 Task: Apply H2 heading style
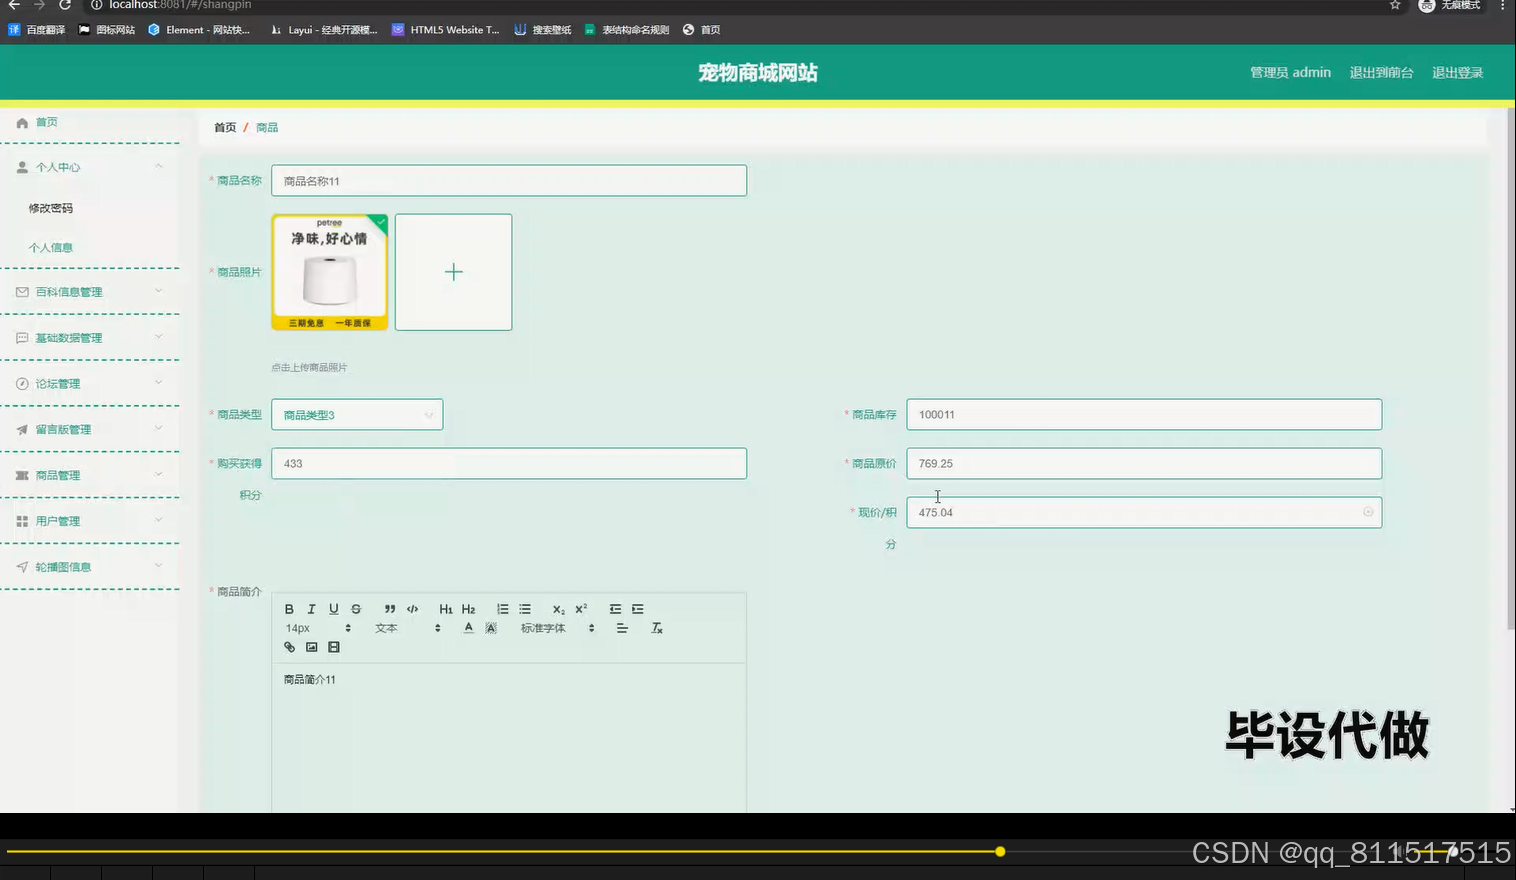(468, 609)
